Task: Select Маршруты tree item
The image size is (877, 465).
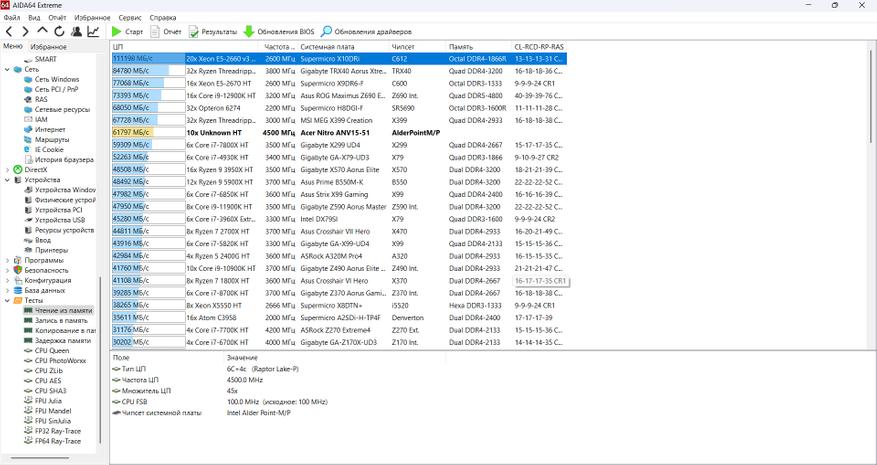Action: pos(52,139)
